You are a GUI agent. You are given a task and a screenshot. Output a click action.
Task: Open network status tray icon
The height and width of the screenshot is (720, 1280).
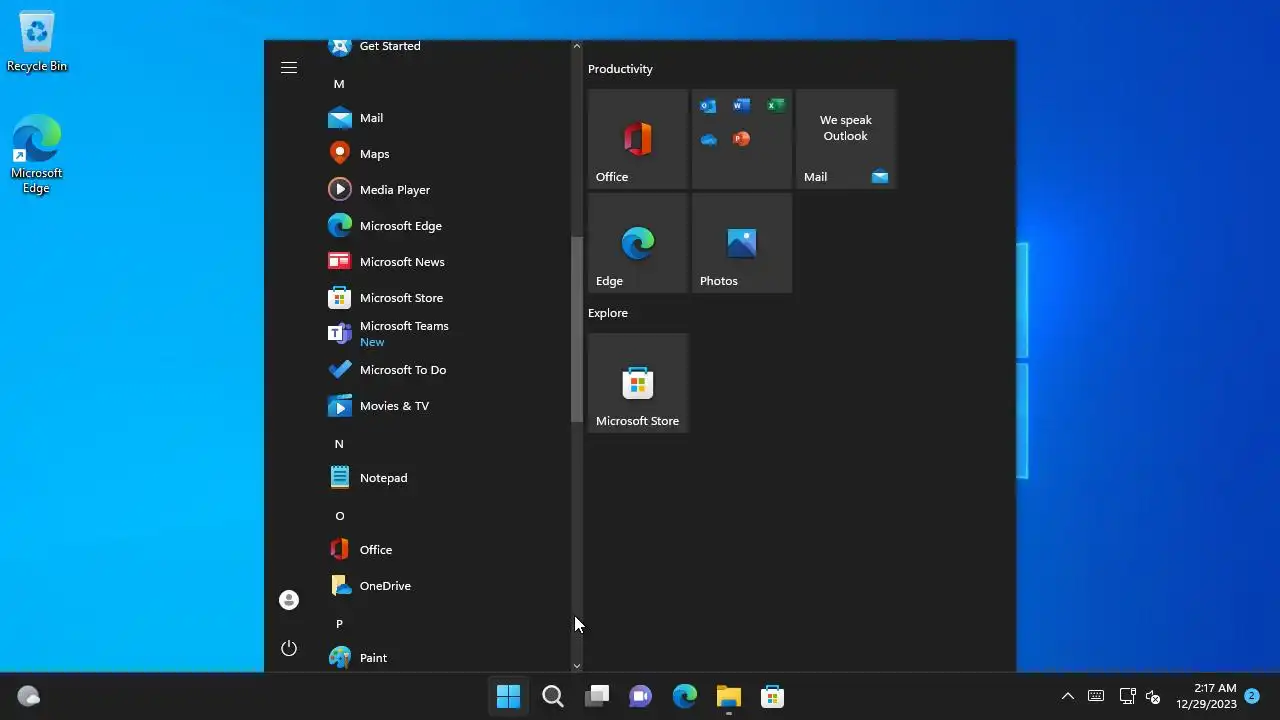[1127, 696]
